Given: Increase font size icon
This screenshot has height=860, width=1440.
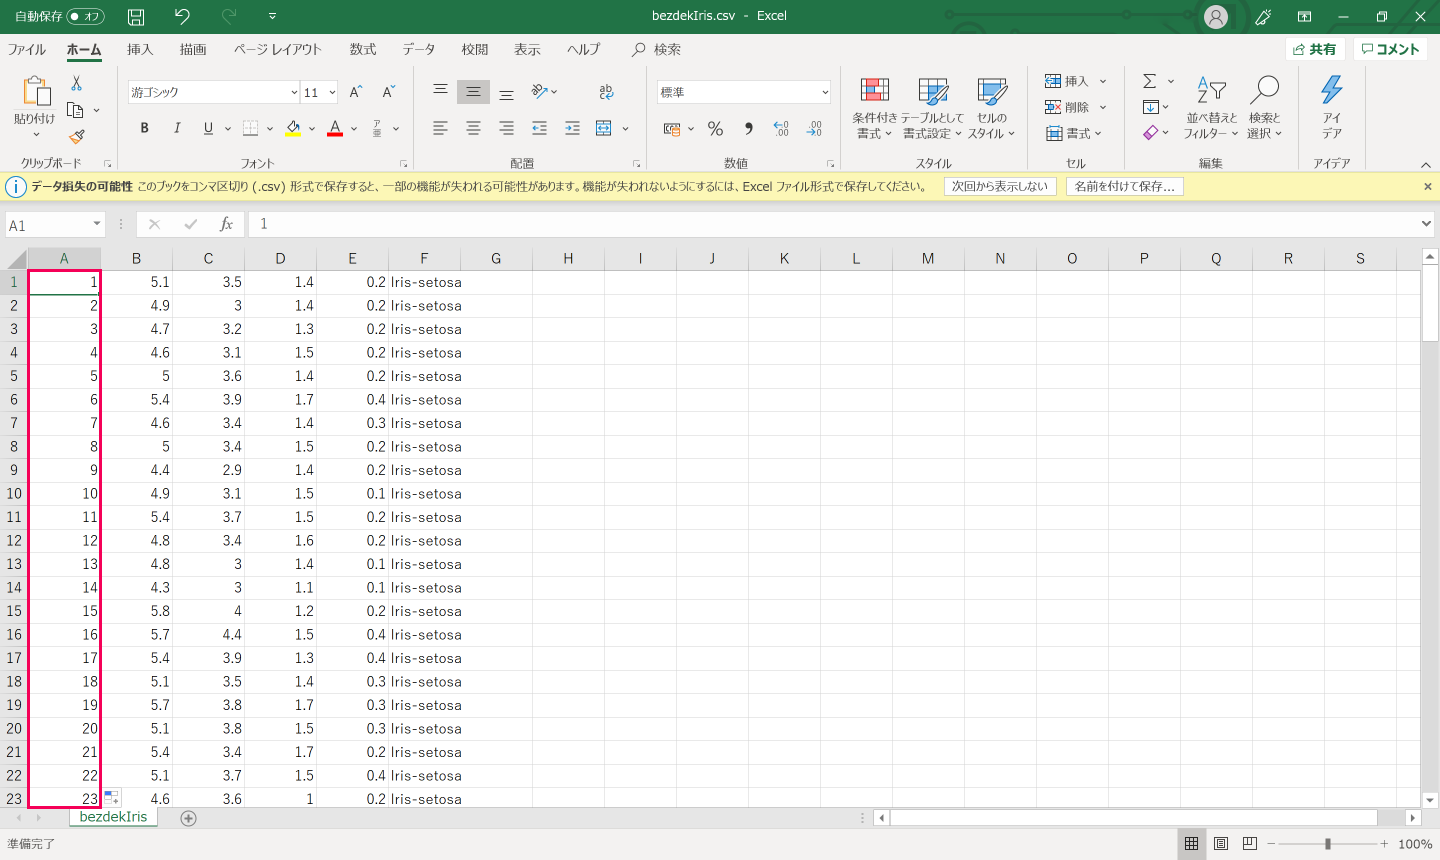Looking at the screenshot, I should pyautogui.click(x=356, y=92).
